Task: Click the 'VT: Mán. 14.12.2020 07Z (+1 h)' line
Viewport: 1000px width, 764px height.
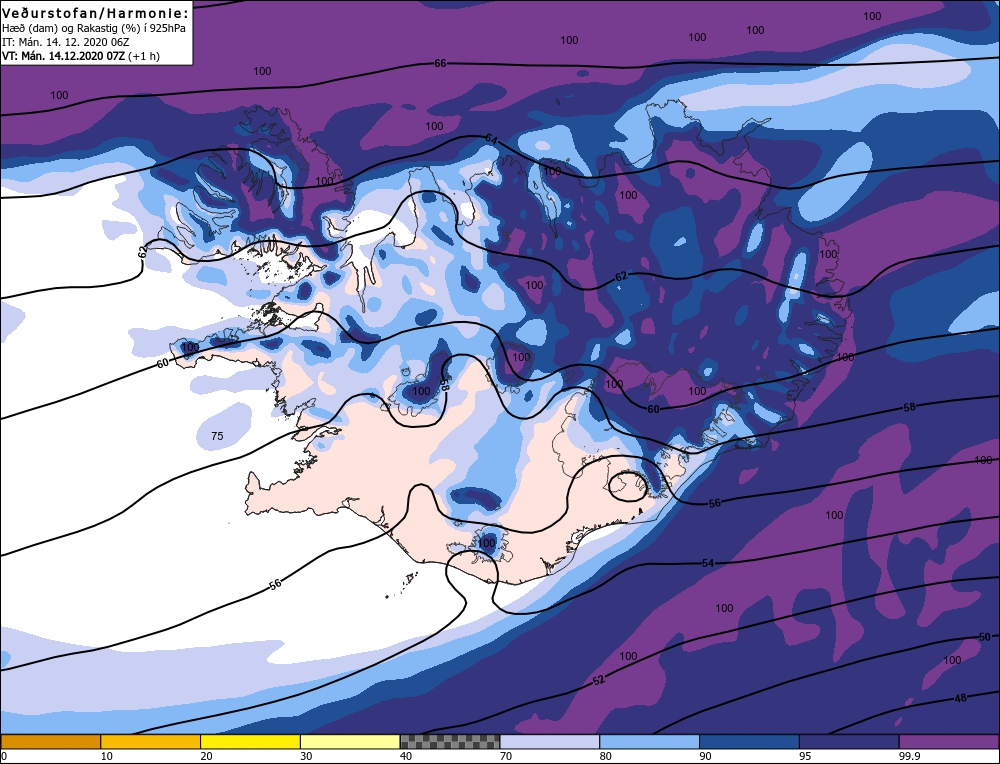Action: coord(81,56)
